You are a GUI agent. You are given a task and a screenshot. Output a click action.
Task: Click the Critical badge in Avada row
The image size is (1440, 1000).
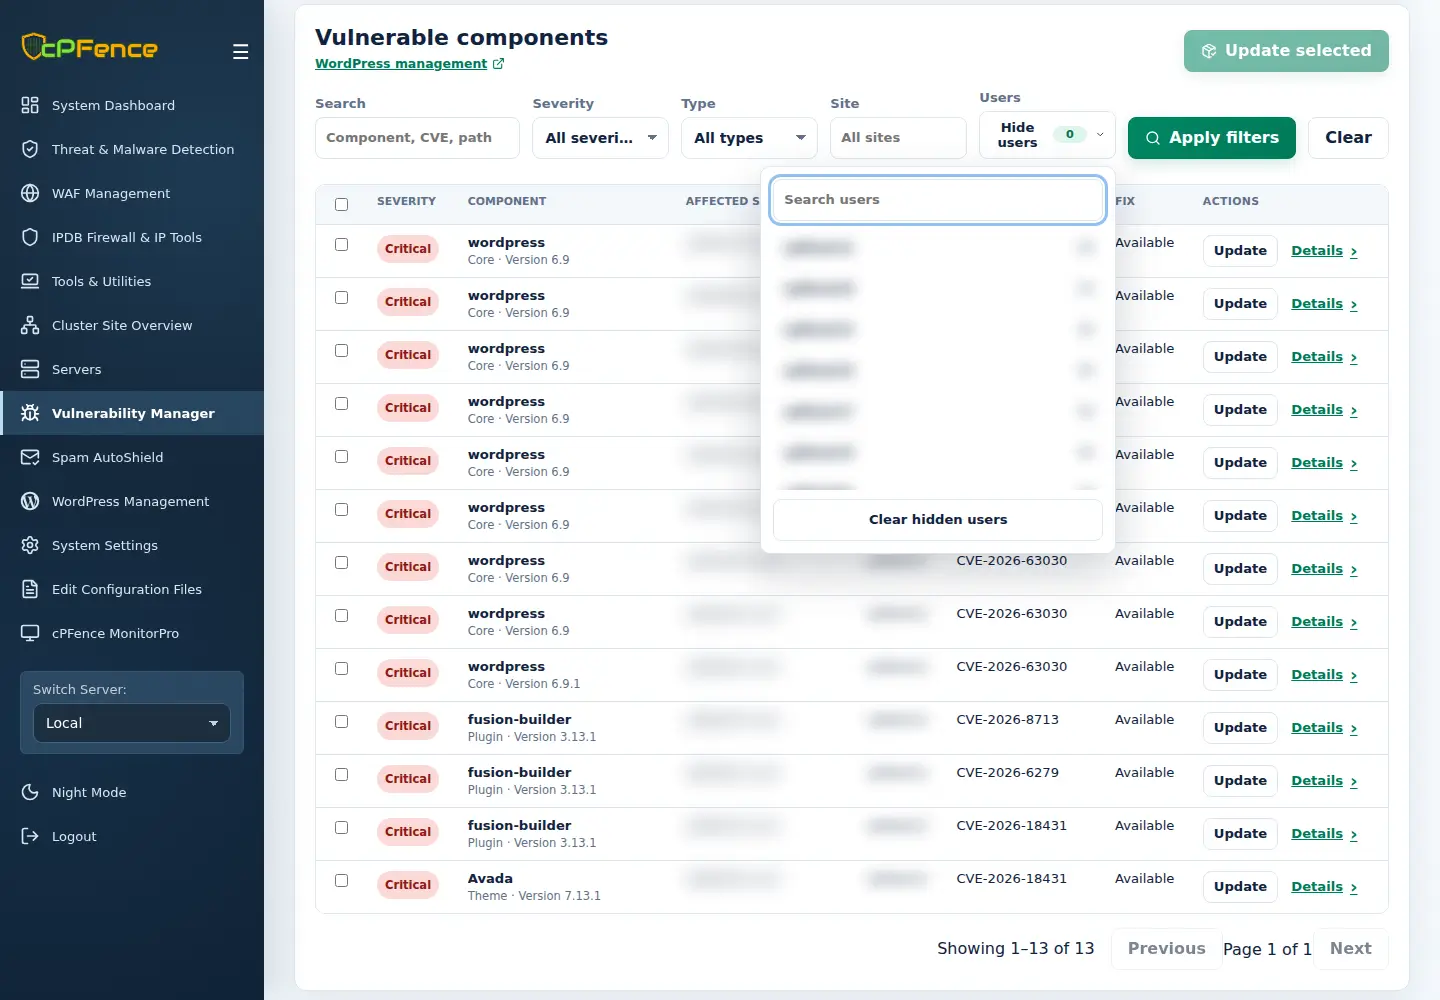(x=408, y=885)
